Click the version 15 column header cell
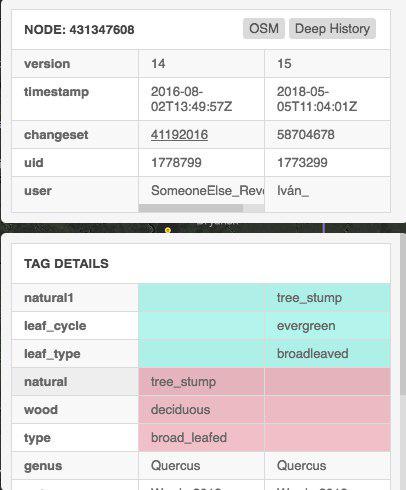406x490 pixels. (327, 64)
